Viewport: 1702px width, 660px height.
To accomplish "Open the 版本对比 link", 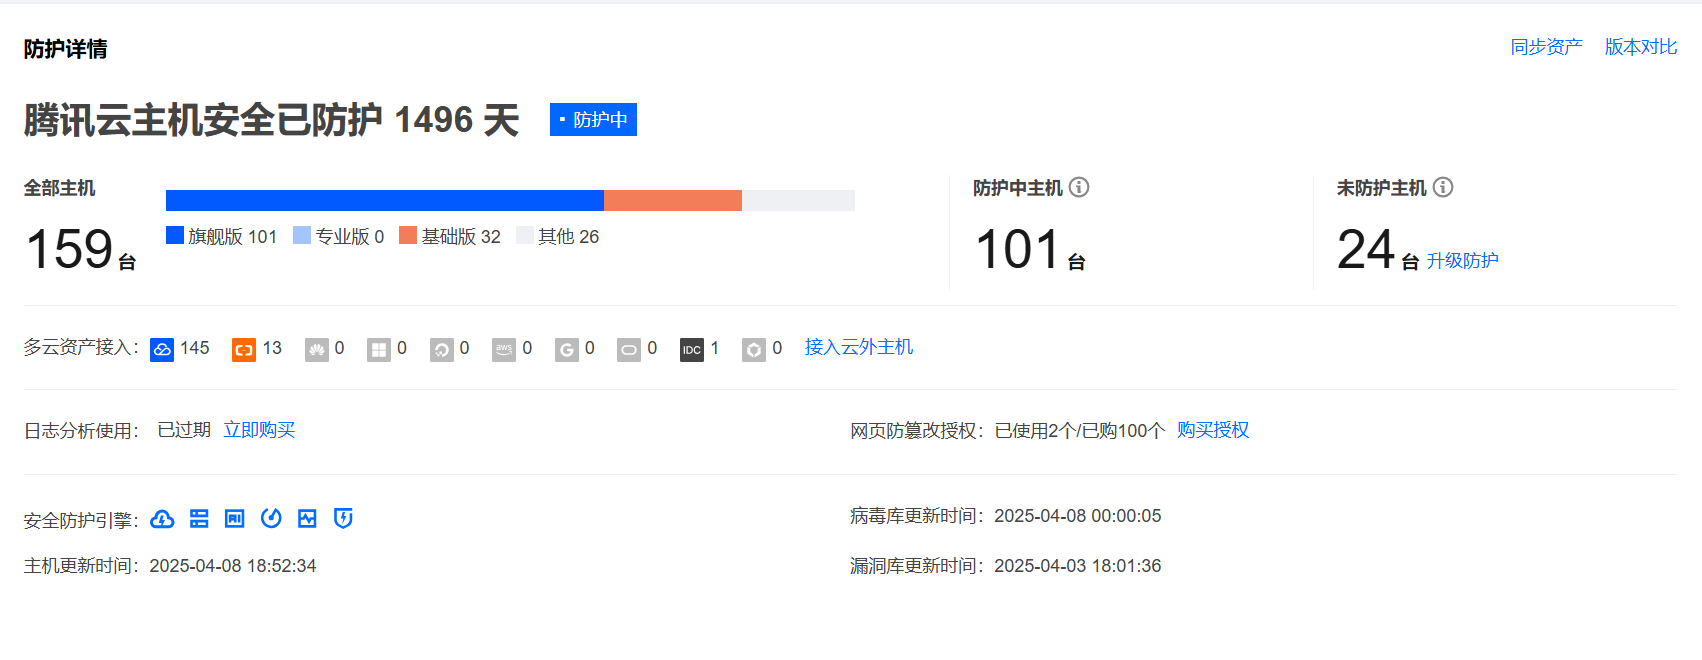I will tap(1641, 47).
